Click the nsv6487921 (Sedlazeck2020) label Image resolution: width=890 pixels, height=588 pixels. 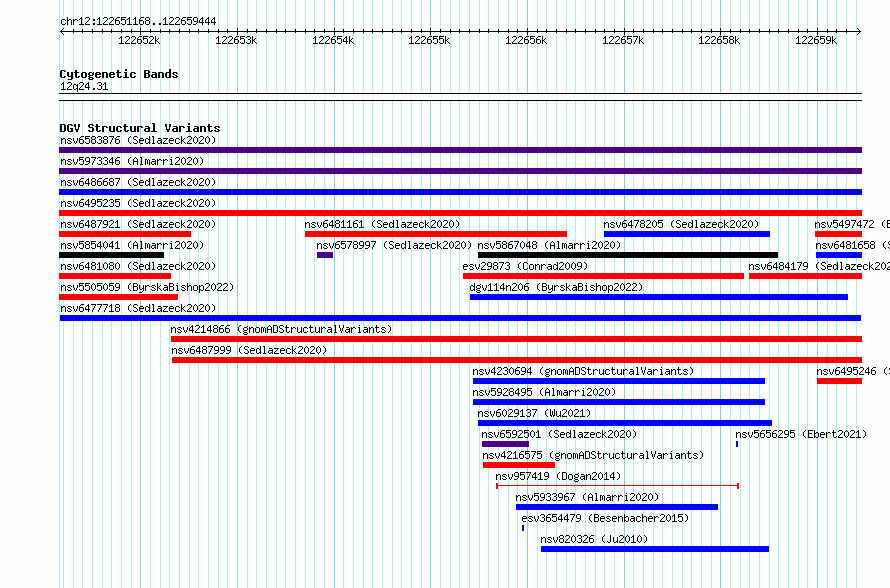click(x=138, y=224)
